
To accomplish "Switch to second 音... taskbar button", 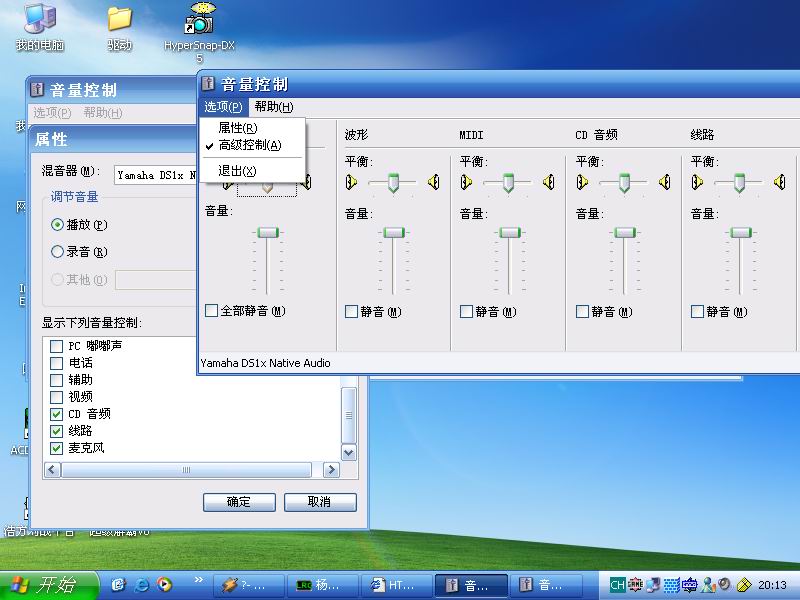I will [545, 585].
